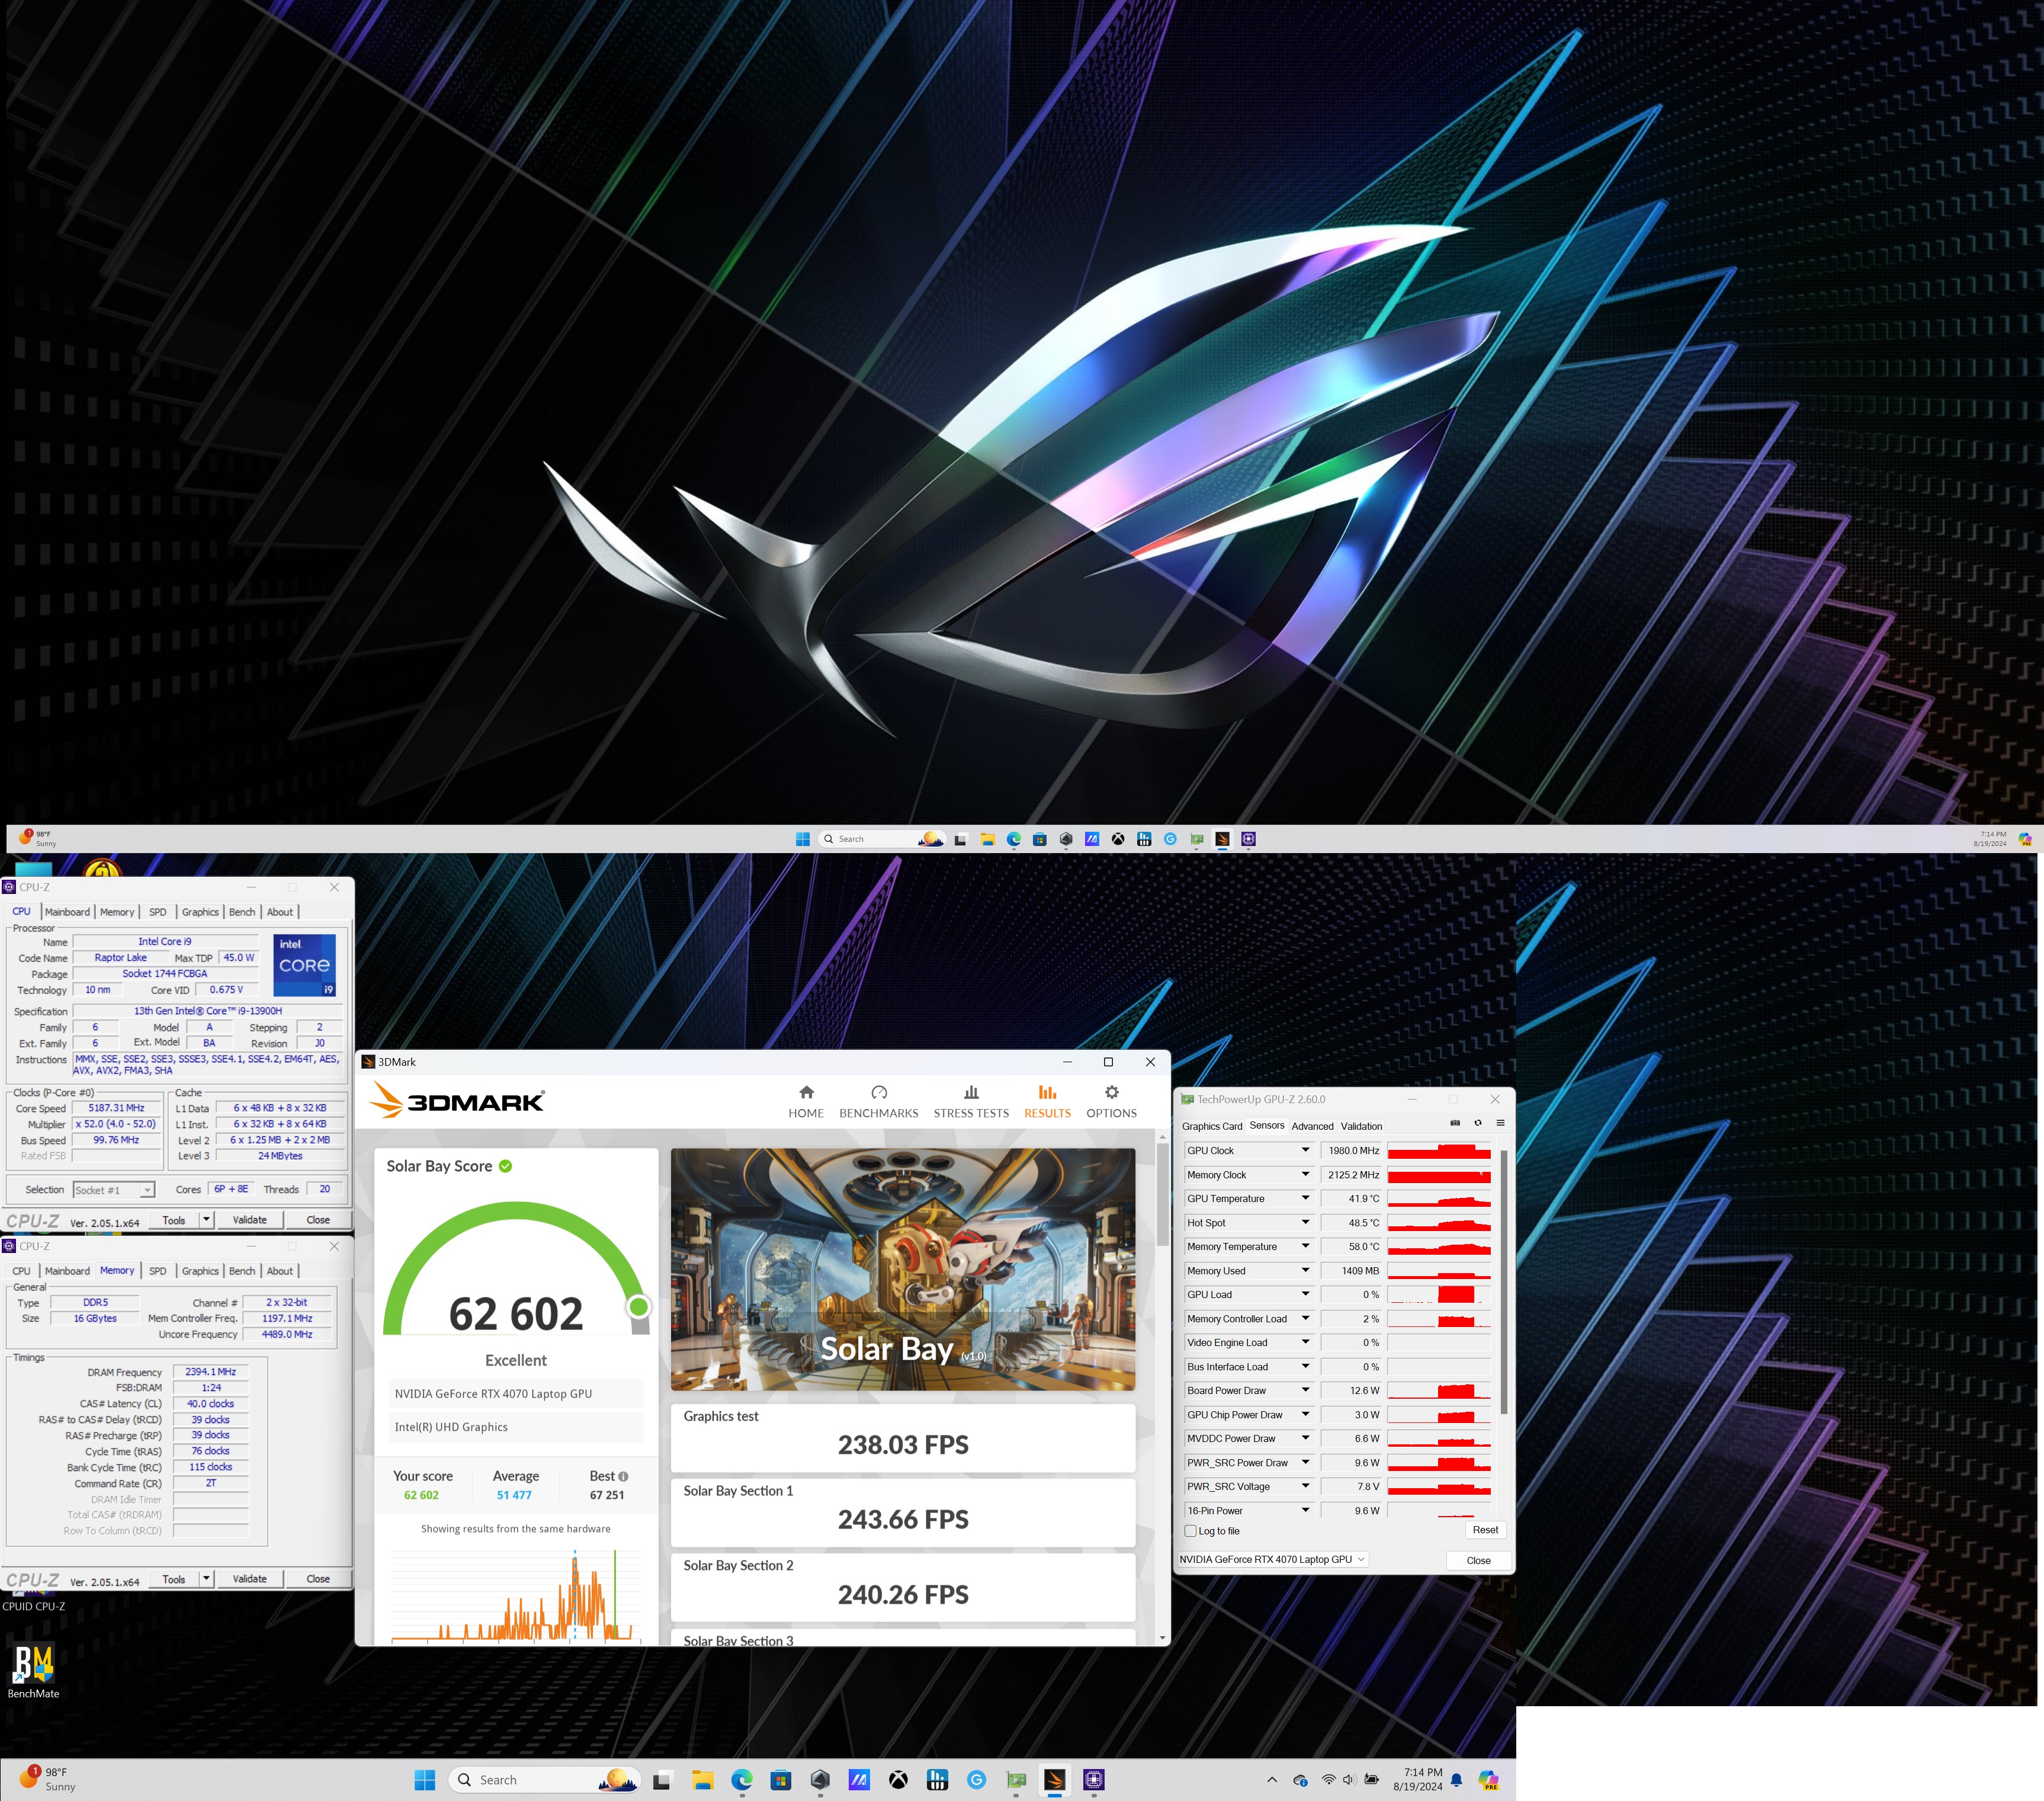Screen dimensions: 2044x1801
Task: Click the CPU-Z icon in the bottom taskbar
Action: [1093, 1780]
